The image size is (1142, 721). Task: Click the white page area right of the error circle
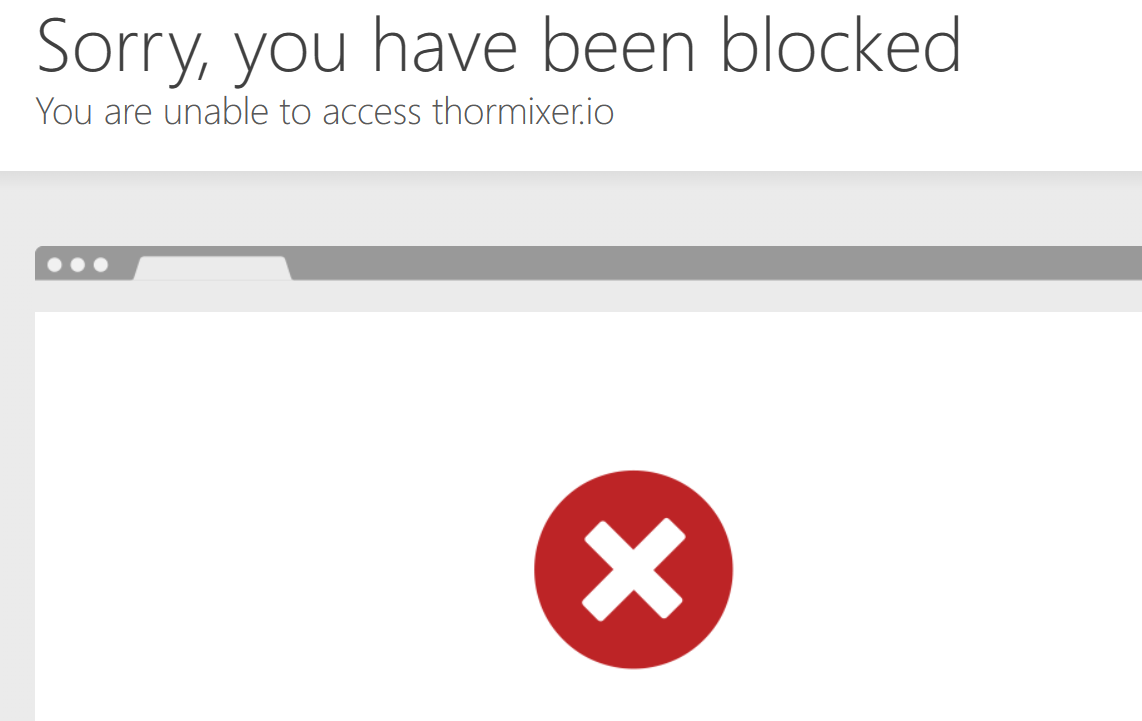pos(937,568)
